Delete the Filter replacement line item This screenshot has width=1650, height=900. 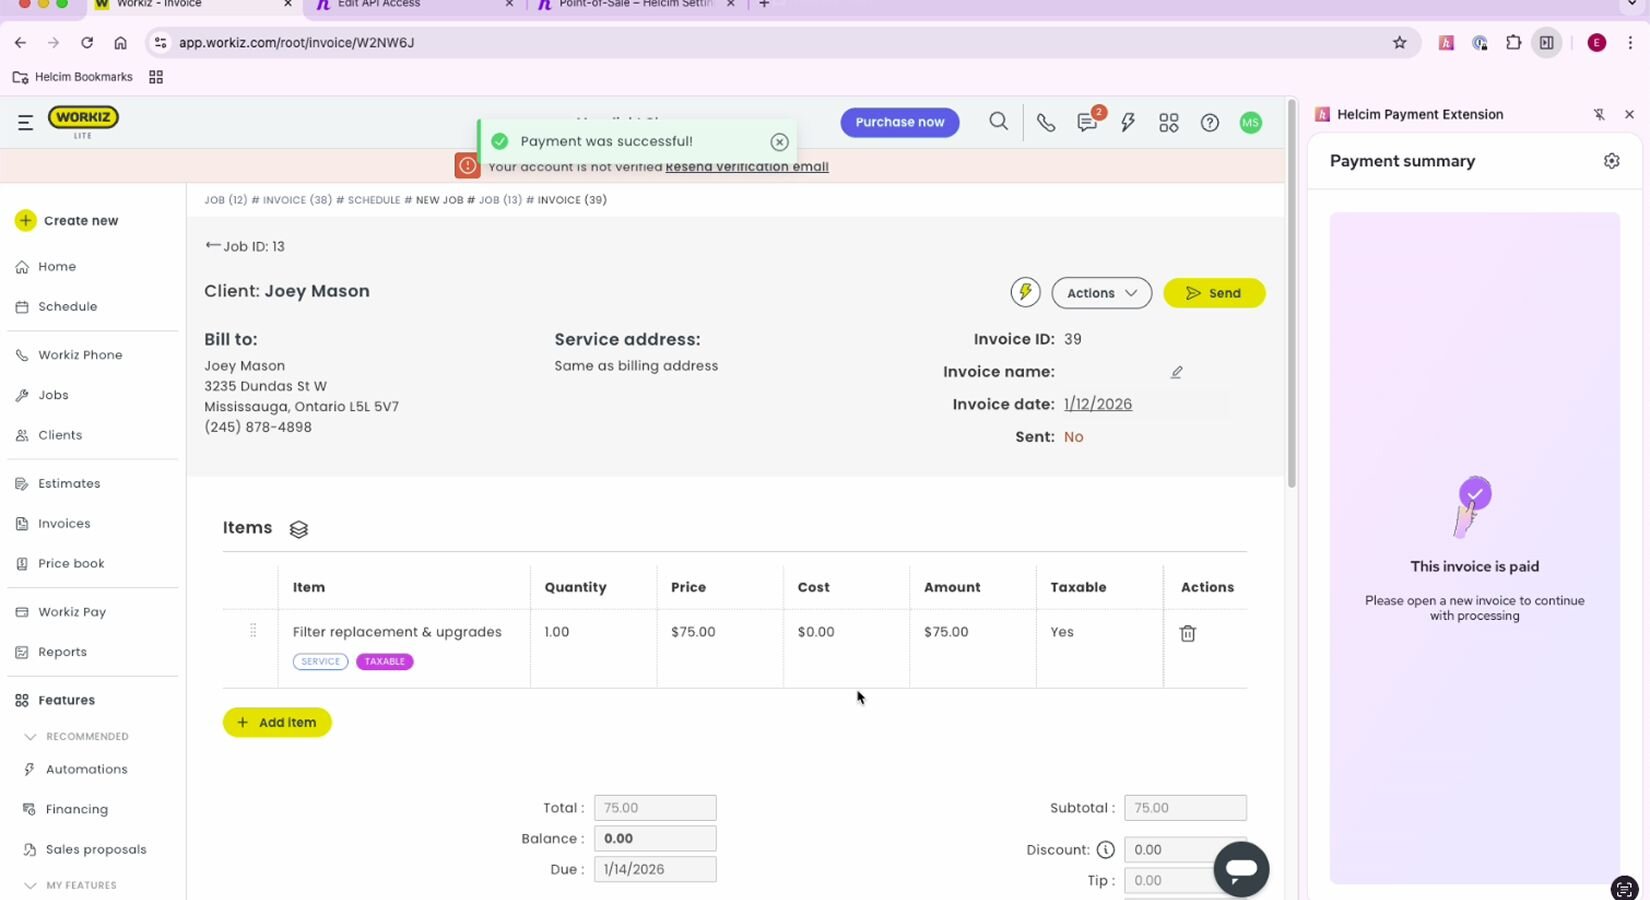1187,633
